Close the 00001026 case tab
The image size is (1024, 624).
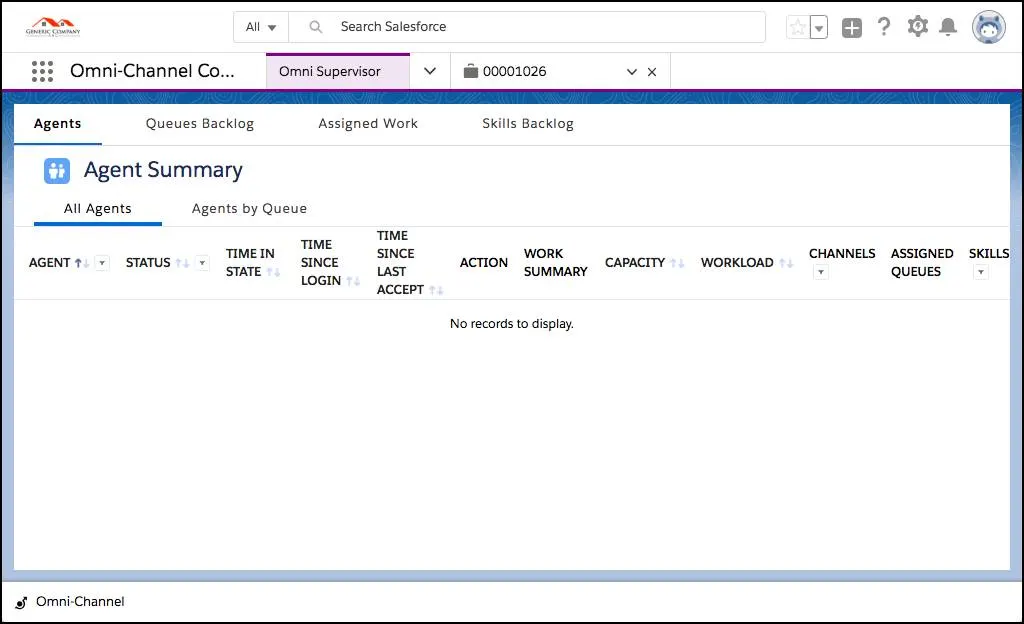coord(652,72)
